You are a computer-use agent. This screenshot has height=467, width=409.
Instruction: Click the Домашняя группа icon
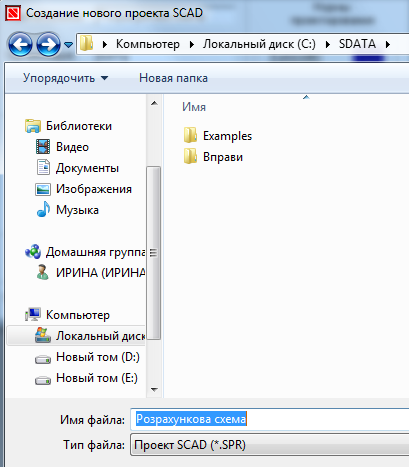(33, 251)
